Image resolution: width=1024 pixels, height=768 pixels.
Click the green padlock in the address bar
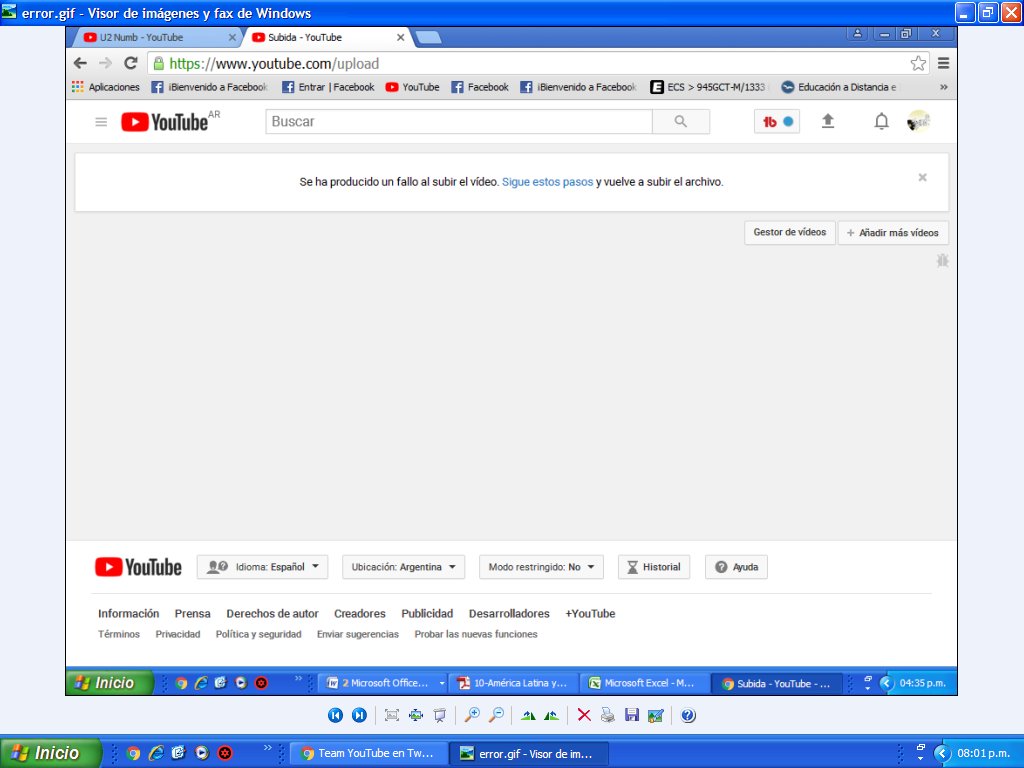point(158,63)
